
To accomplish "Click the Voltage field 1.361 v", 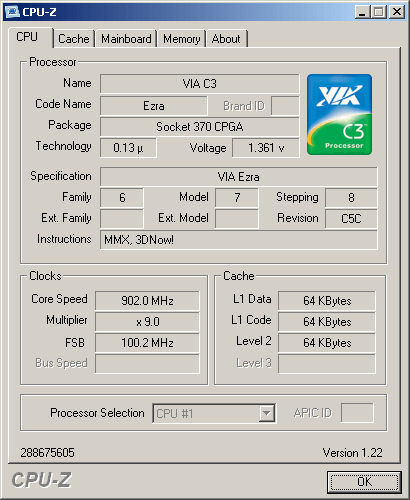I will coord(266,148).
